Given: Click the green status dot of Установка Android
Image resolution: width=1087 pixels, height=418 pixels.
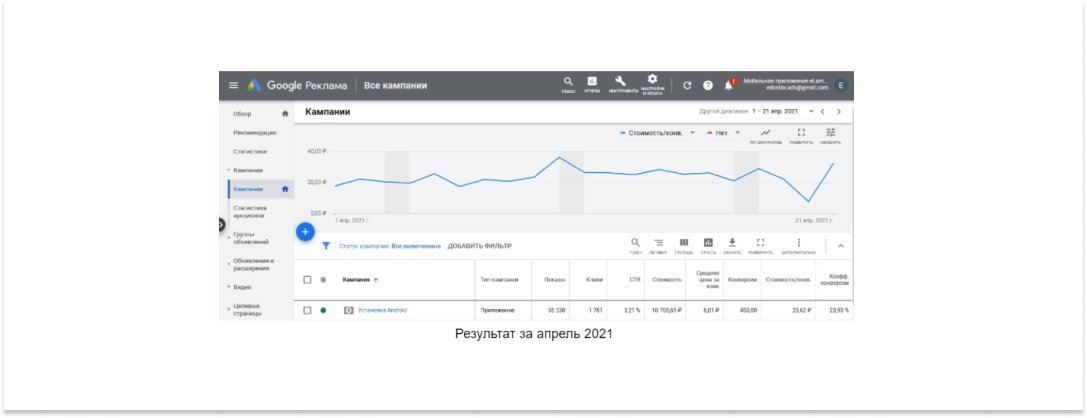Looking at the screenshot, I should click(x=323, y=311).
